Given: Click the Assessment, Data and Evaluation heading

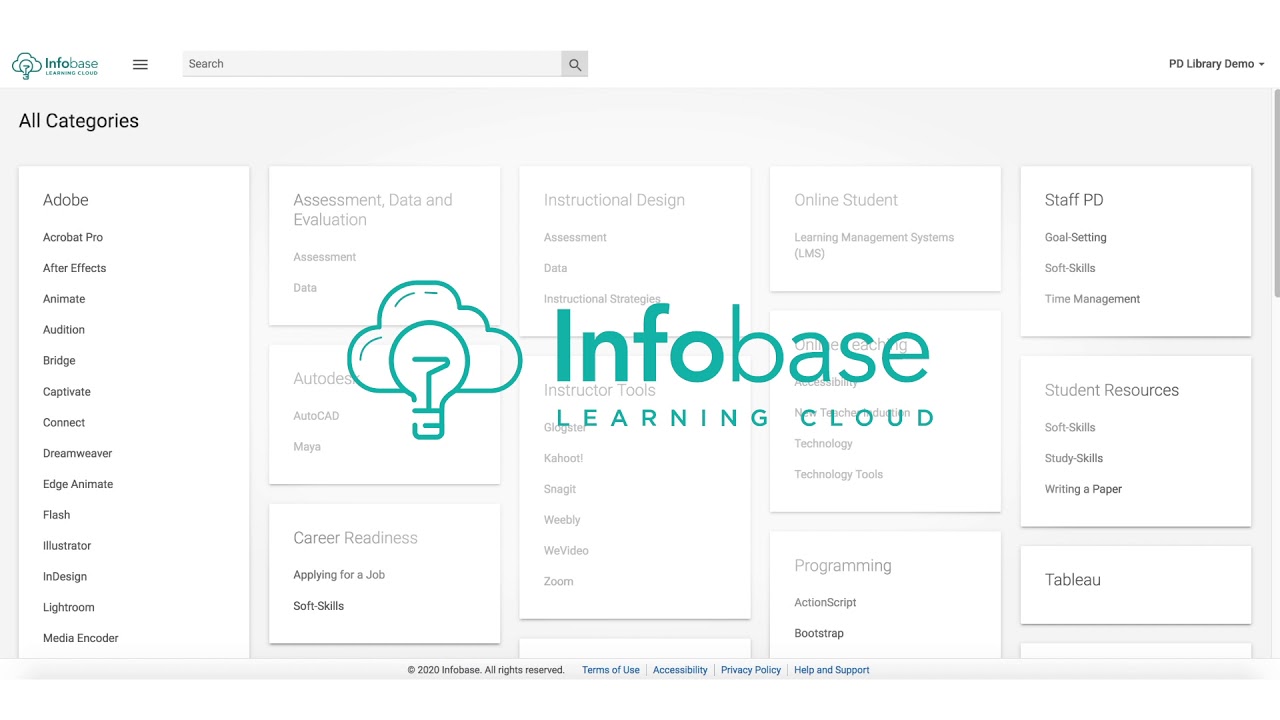Looking at the screenshot, I should click(373, 210).
